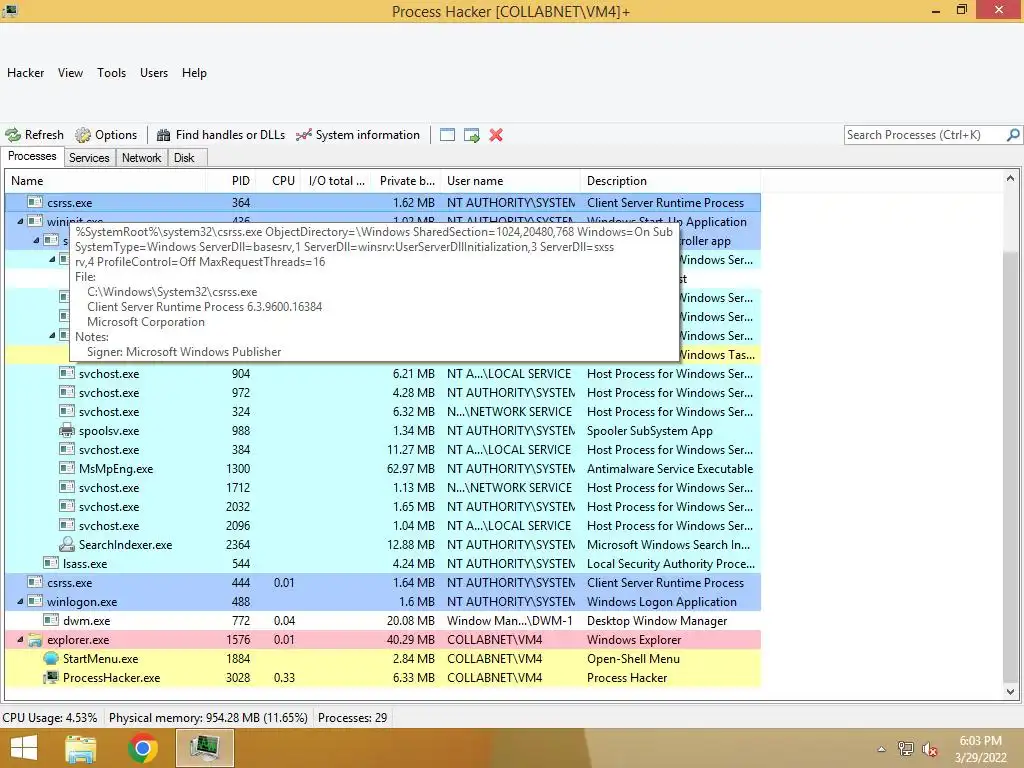
Task: Click the SearchIndexer.exe icon
Action: click(67, 545)
